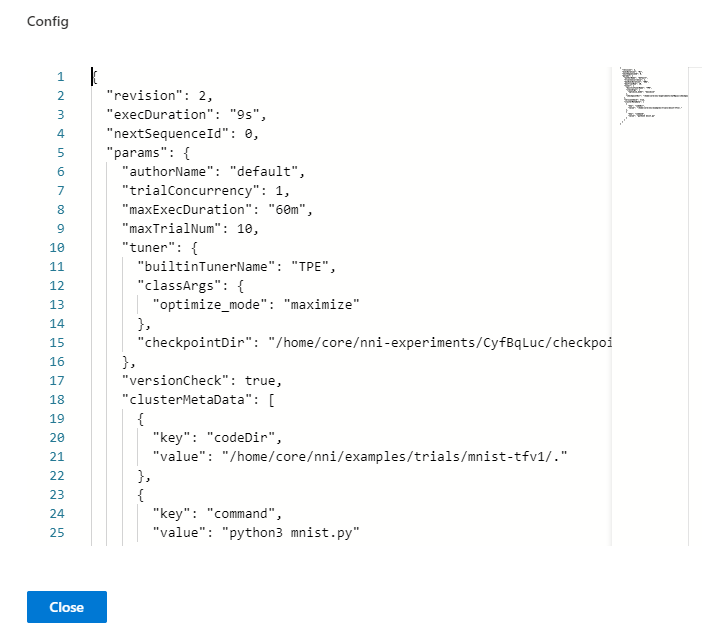Click line number 1 in gutter
This screenshot has width=711, height=632.
60,77
